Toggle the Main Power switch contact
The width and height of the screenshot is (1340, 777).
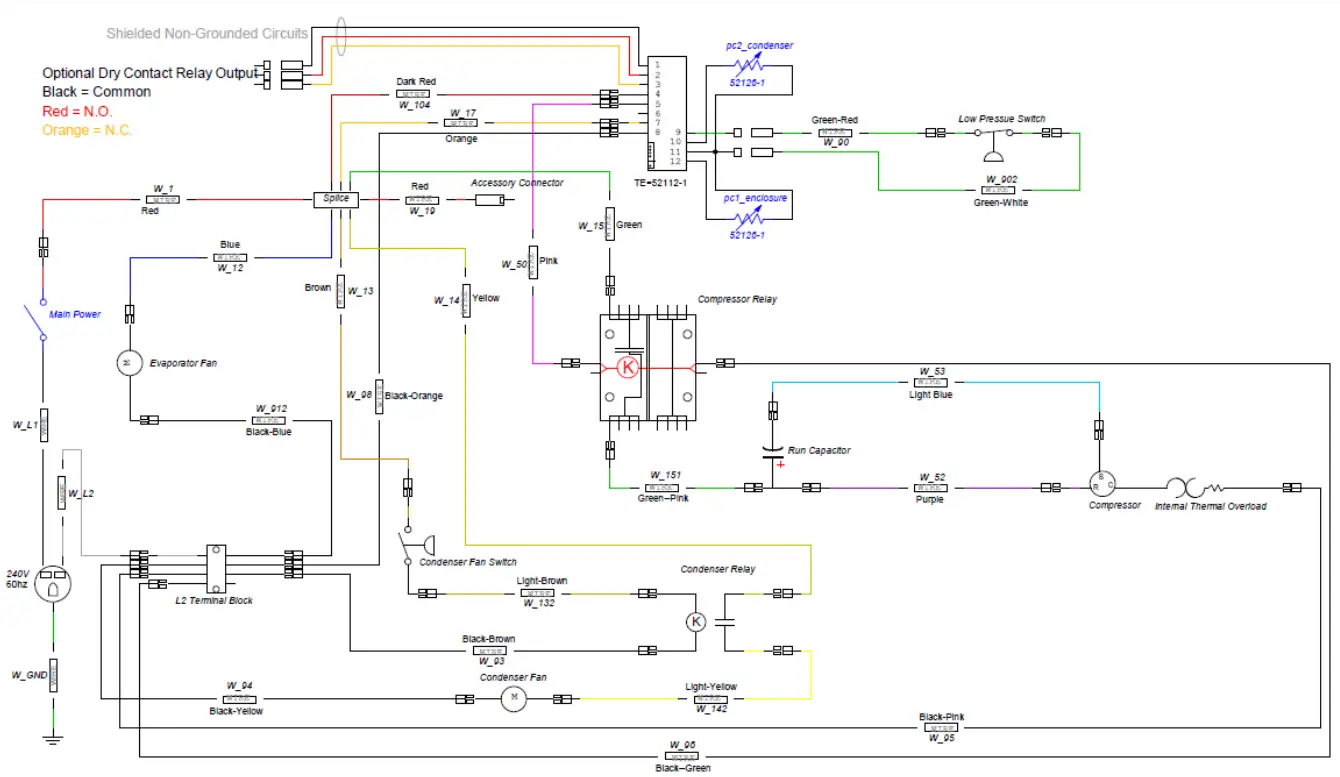42,320
